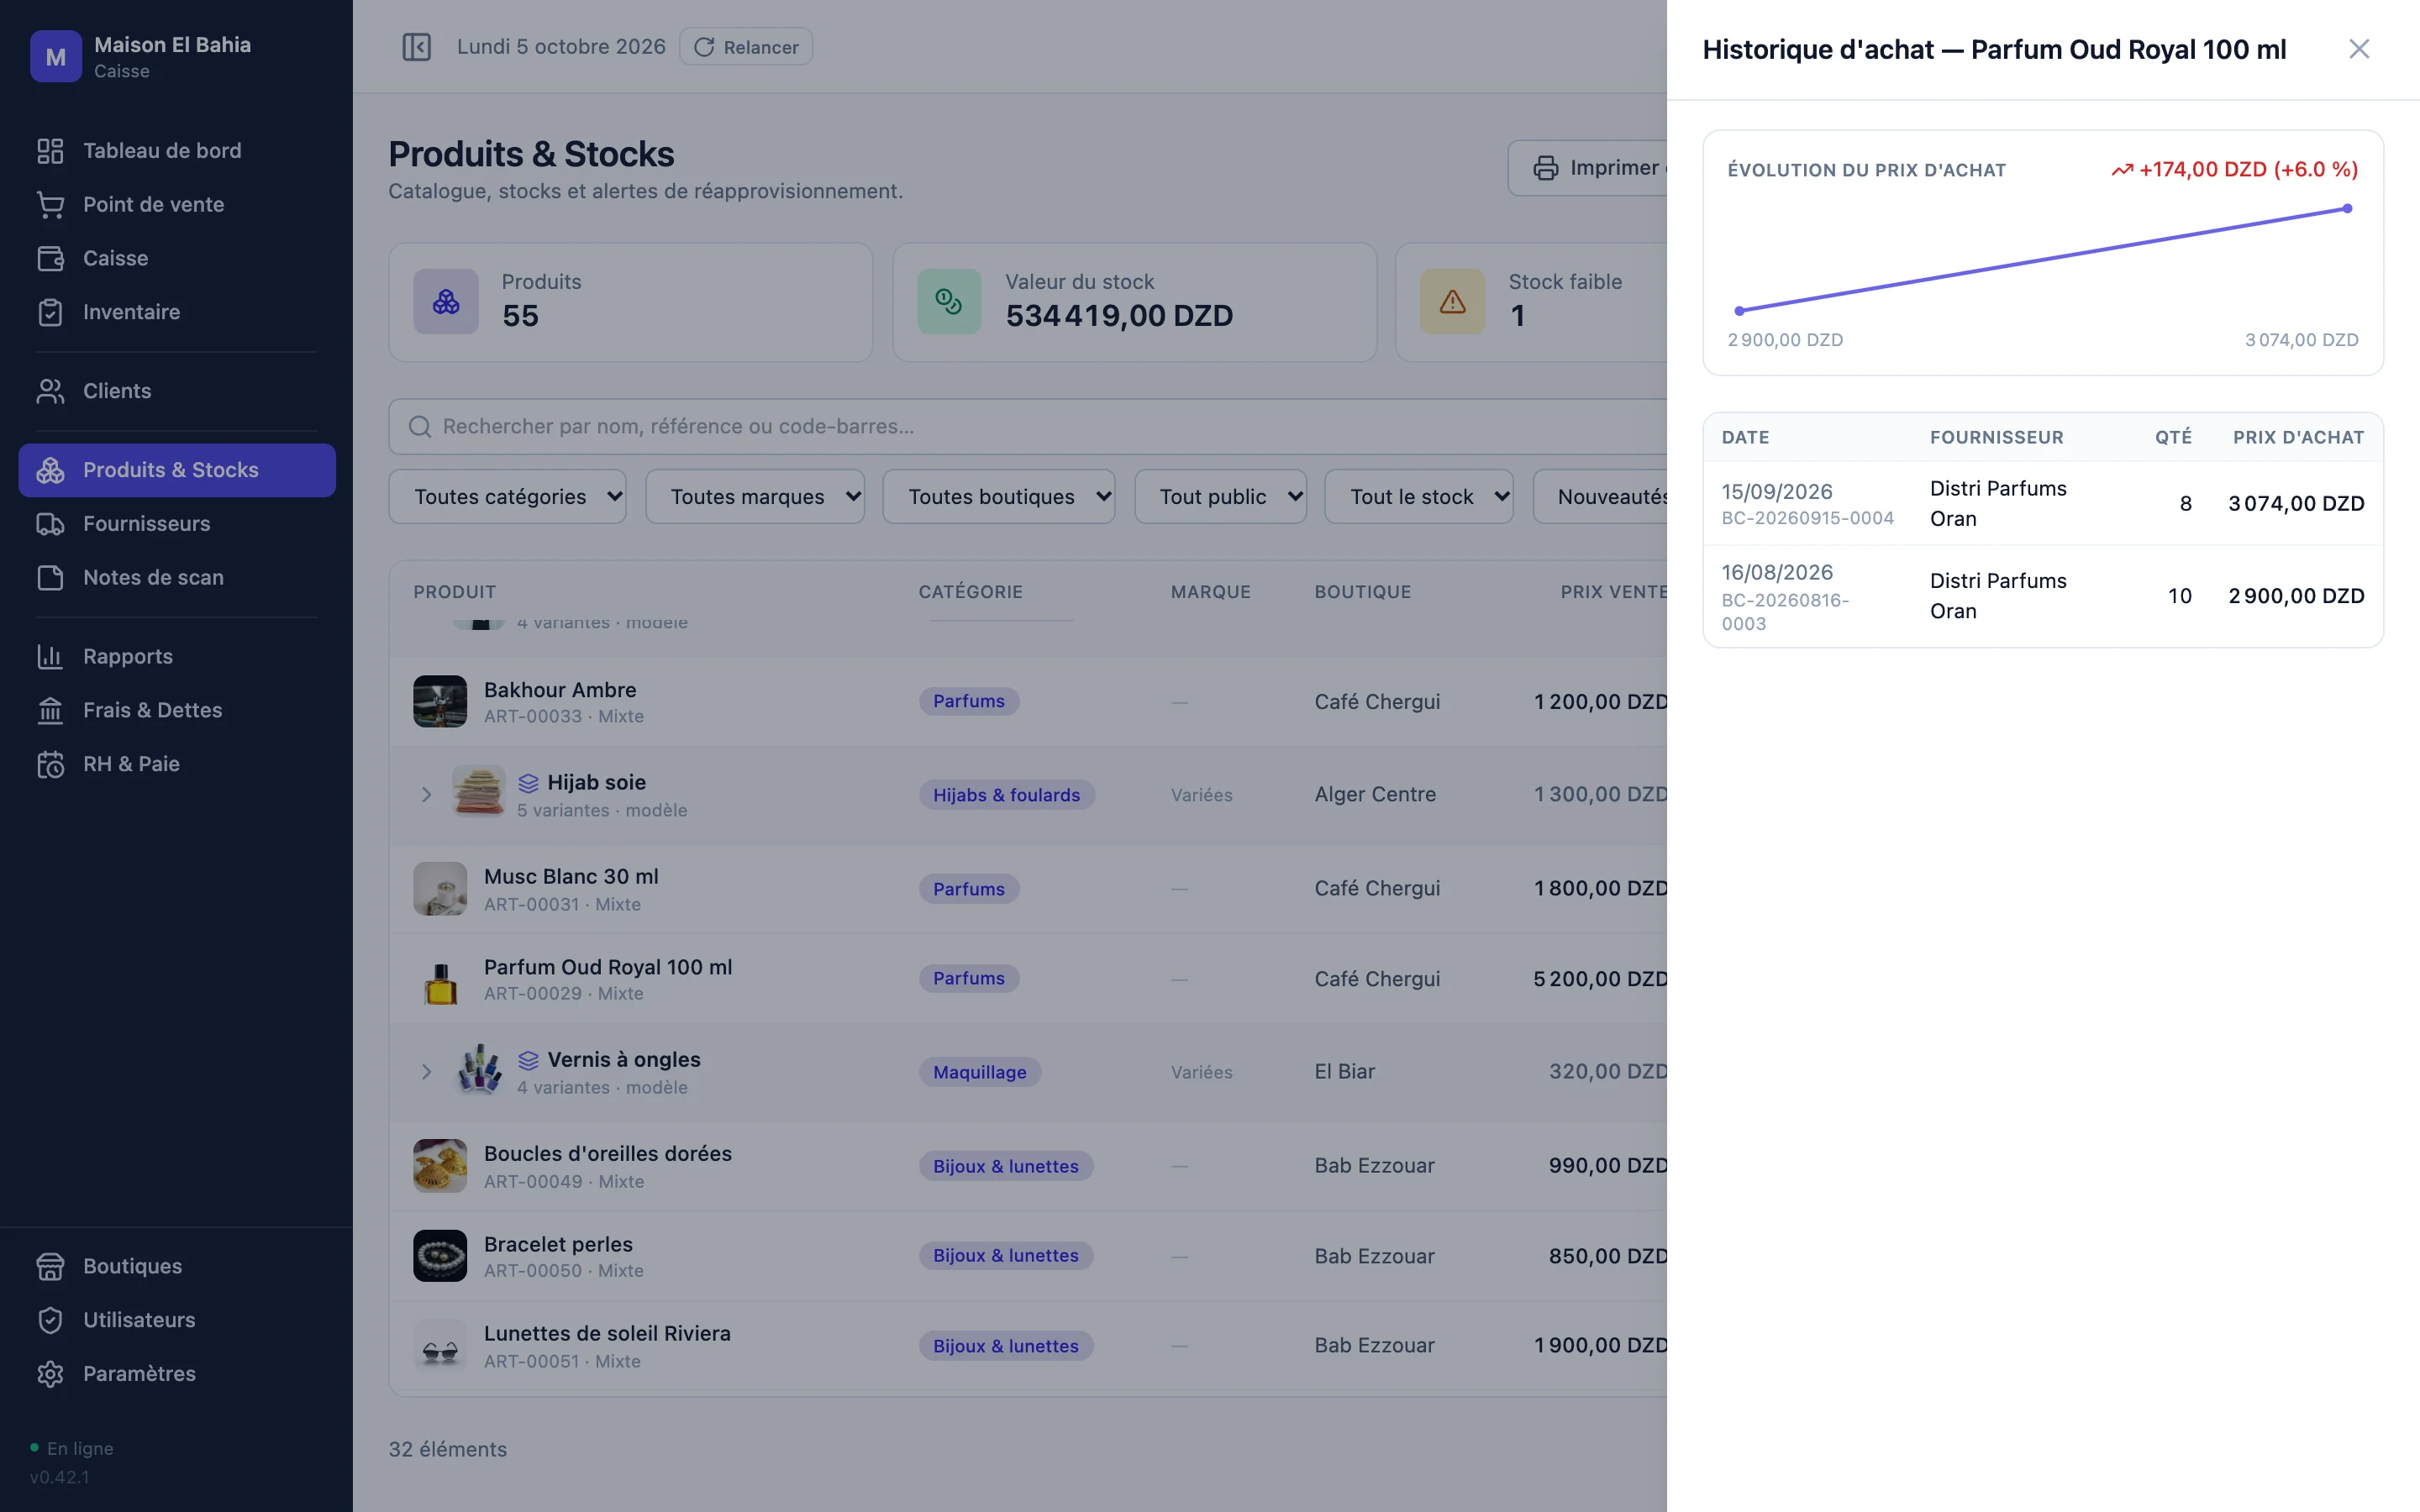Click the Relancer button

(746, 47)
